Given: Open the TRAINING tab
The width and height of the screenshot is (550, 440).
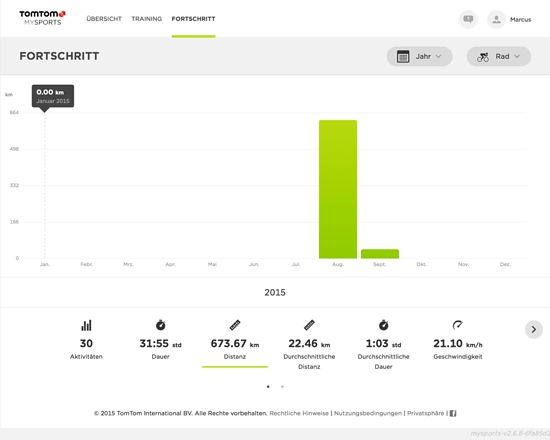Looking at the screenshot, I should click(x=147, y=19).
